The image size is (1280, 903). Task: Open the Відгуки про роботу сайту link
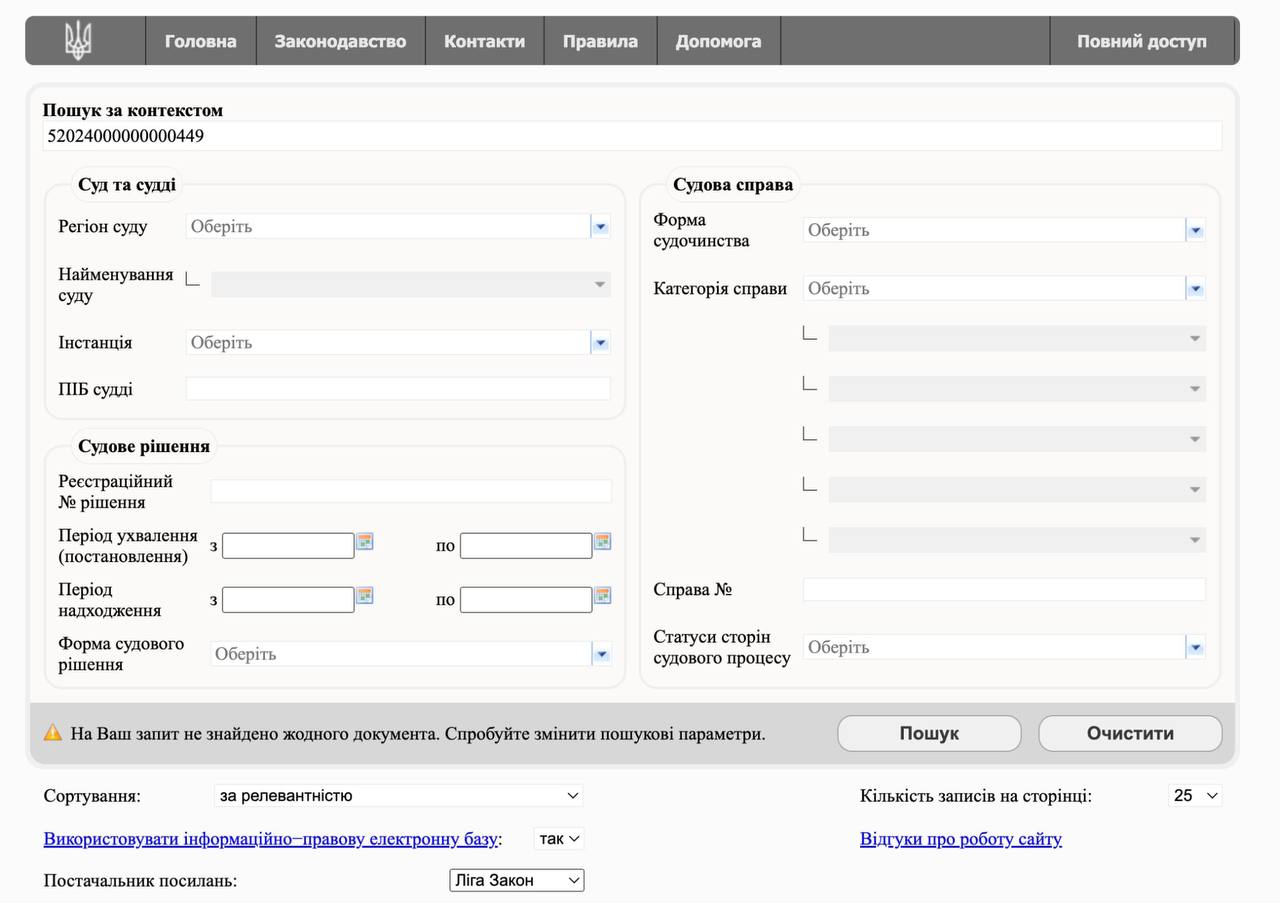pyautogui.click(x=960, y=839)
